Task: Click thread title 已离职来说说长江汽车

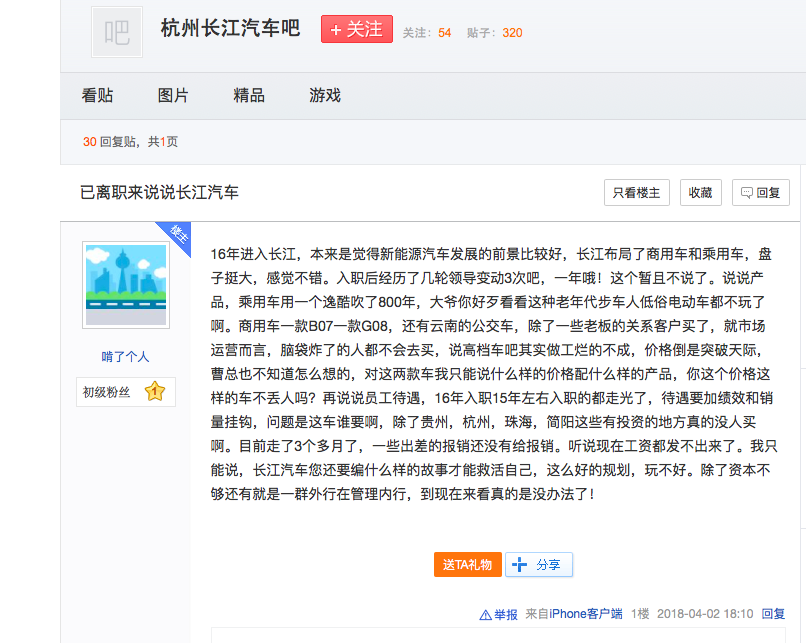Action: coord(159,193)
